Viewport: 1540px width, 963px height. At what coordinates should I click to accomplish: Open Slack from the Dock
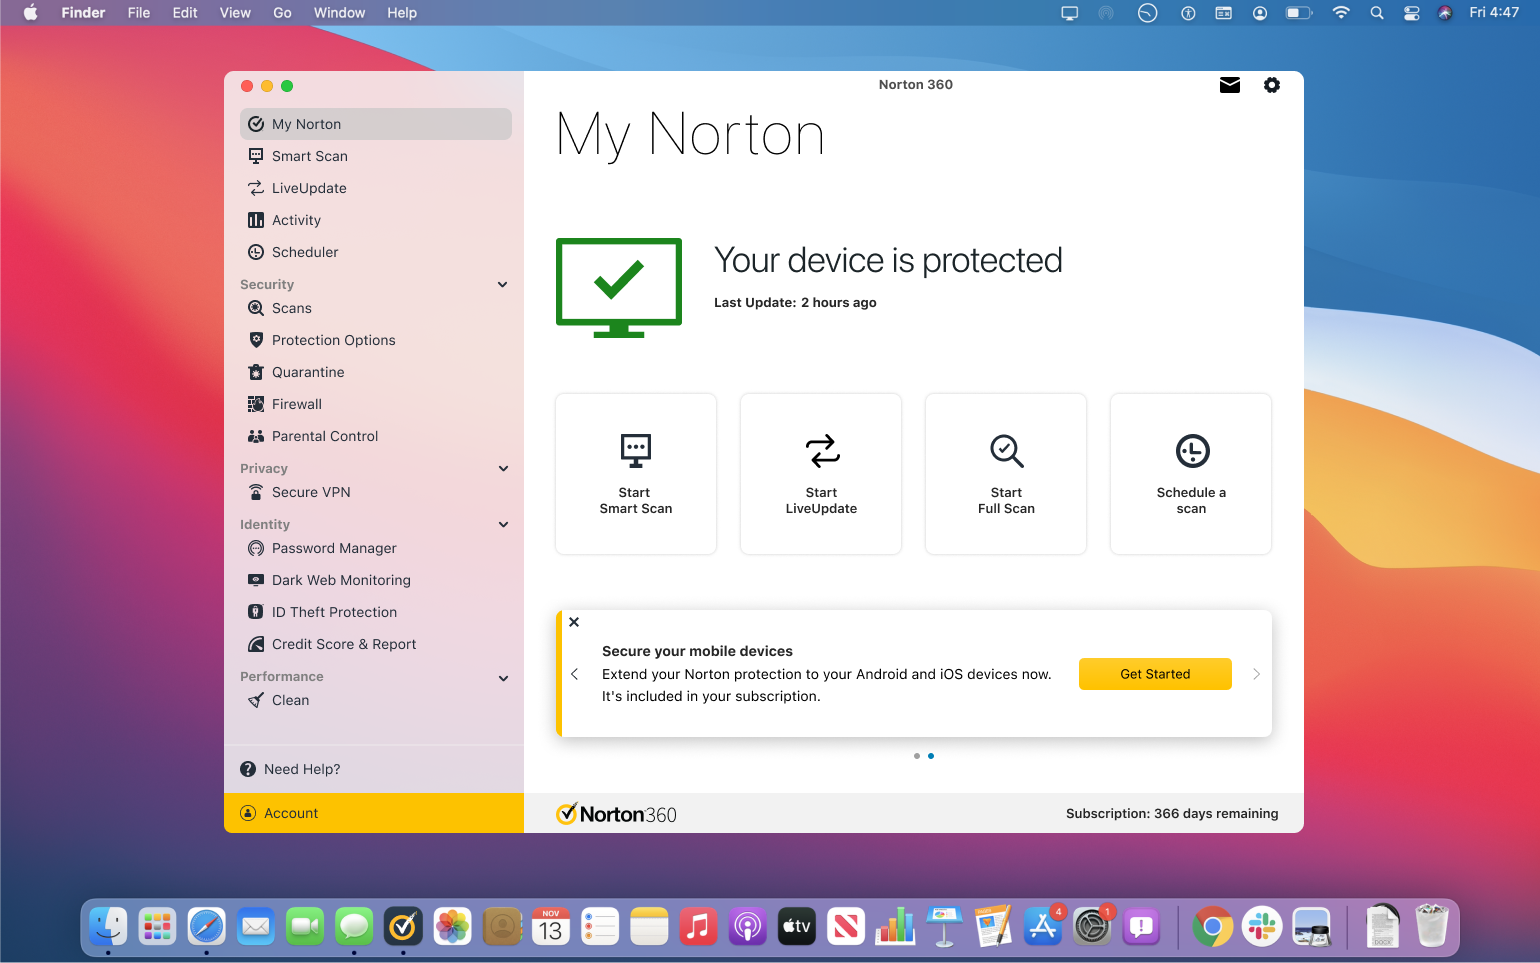point(1262,927)
